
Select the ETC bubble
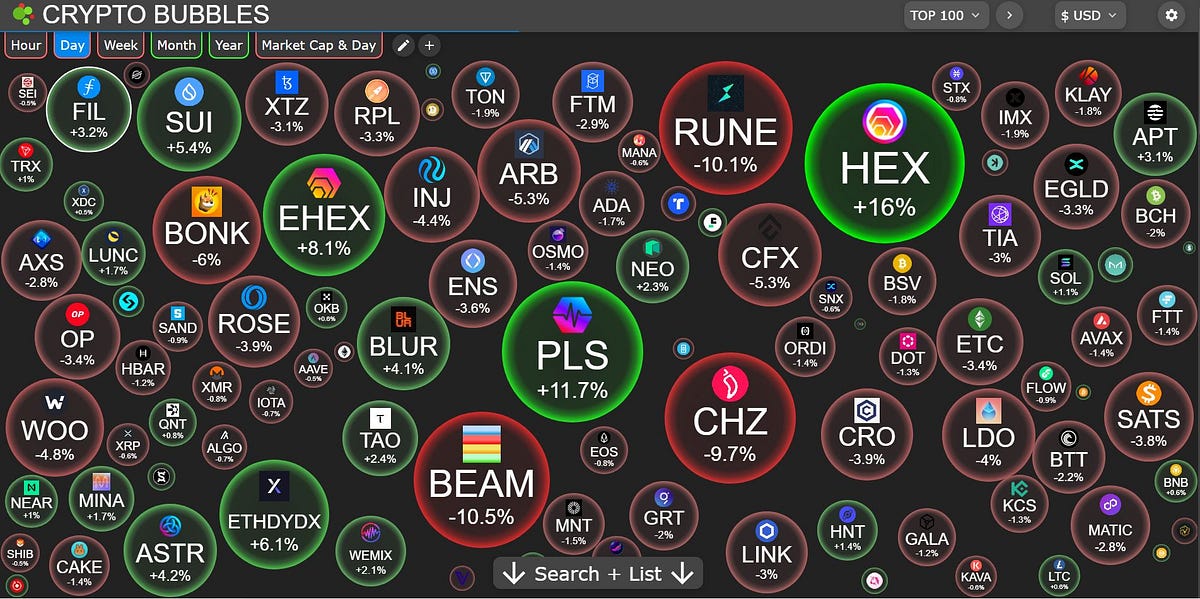tap(980, 341)
